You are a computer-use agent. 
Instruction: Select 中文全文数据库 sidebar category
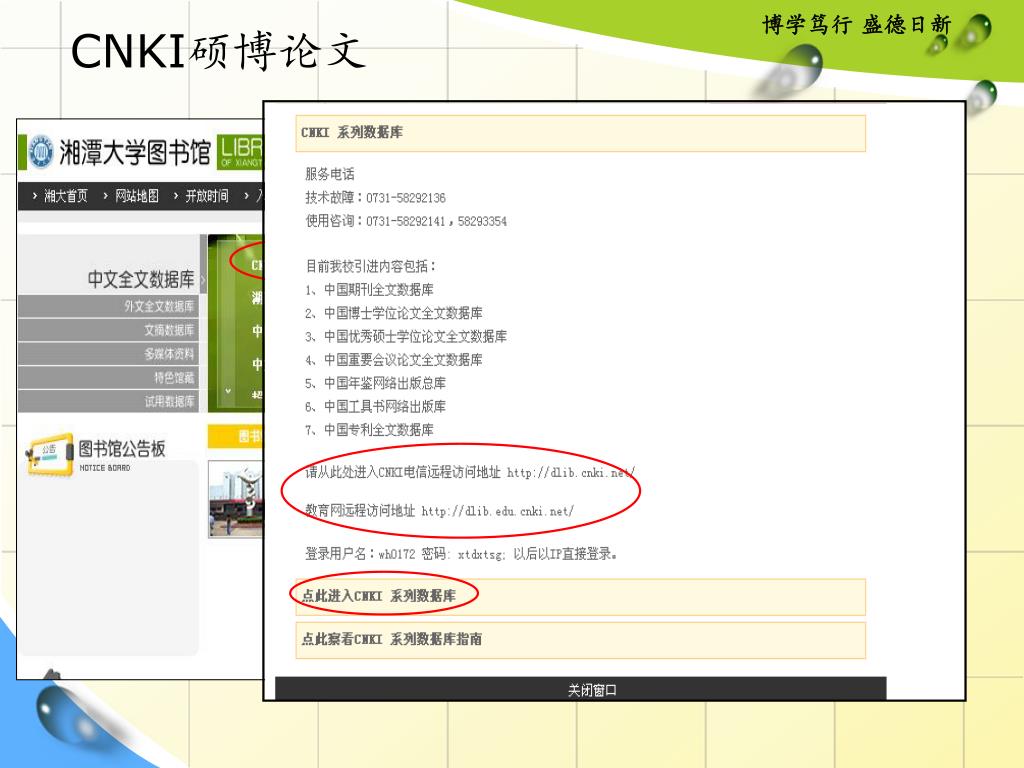point(141,279)
